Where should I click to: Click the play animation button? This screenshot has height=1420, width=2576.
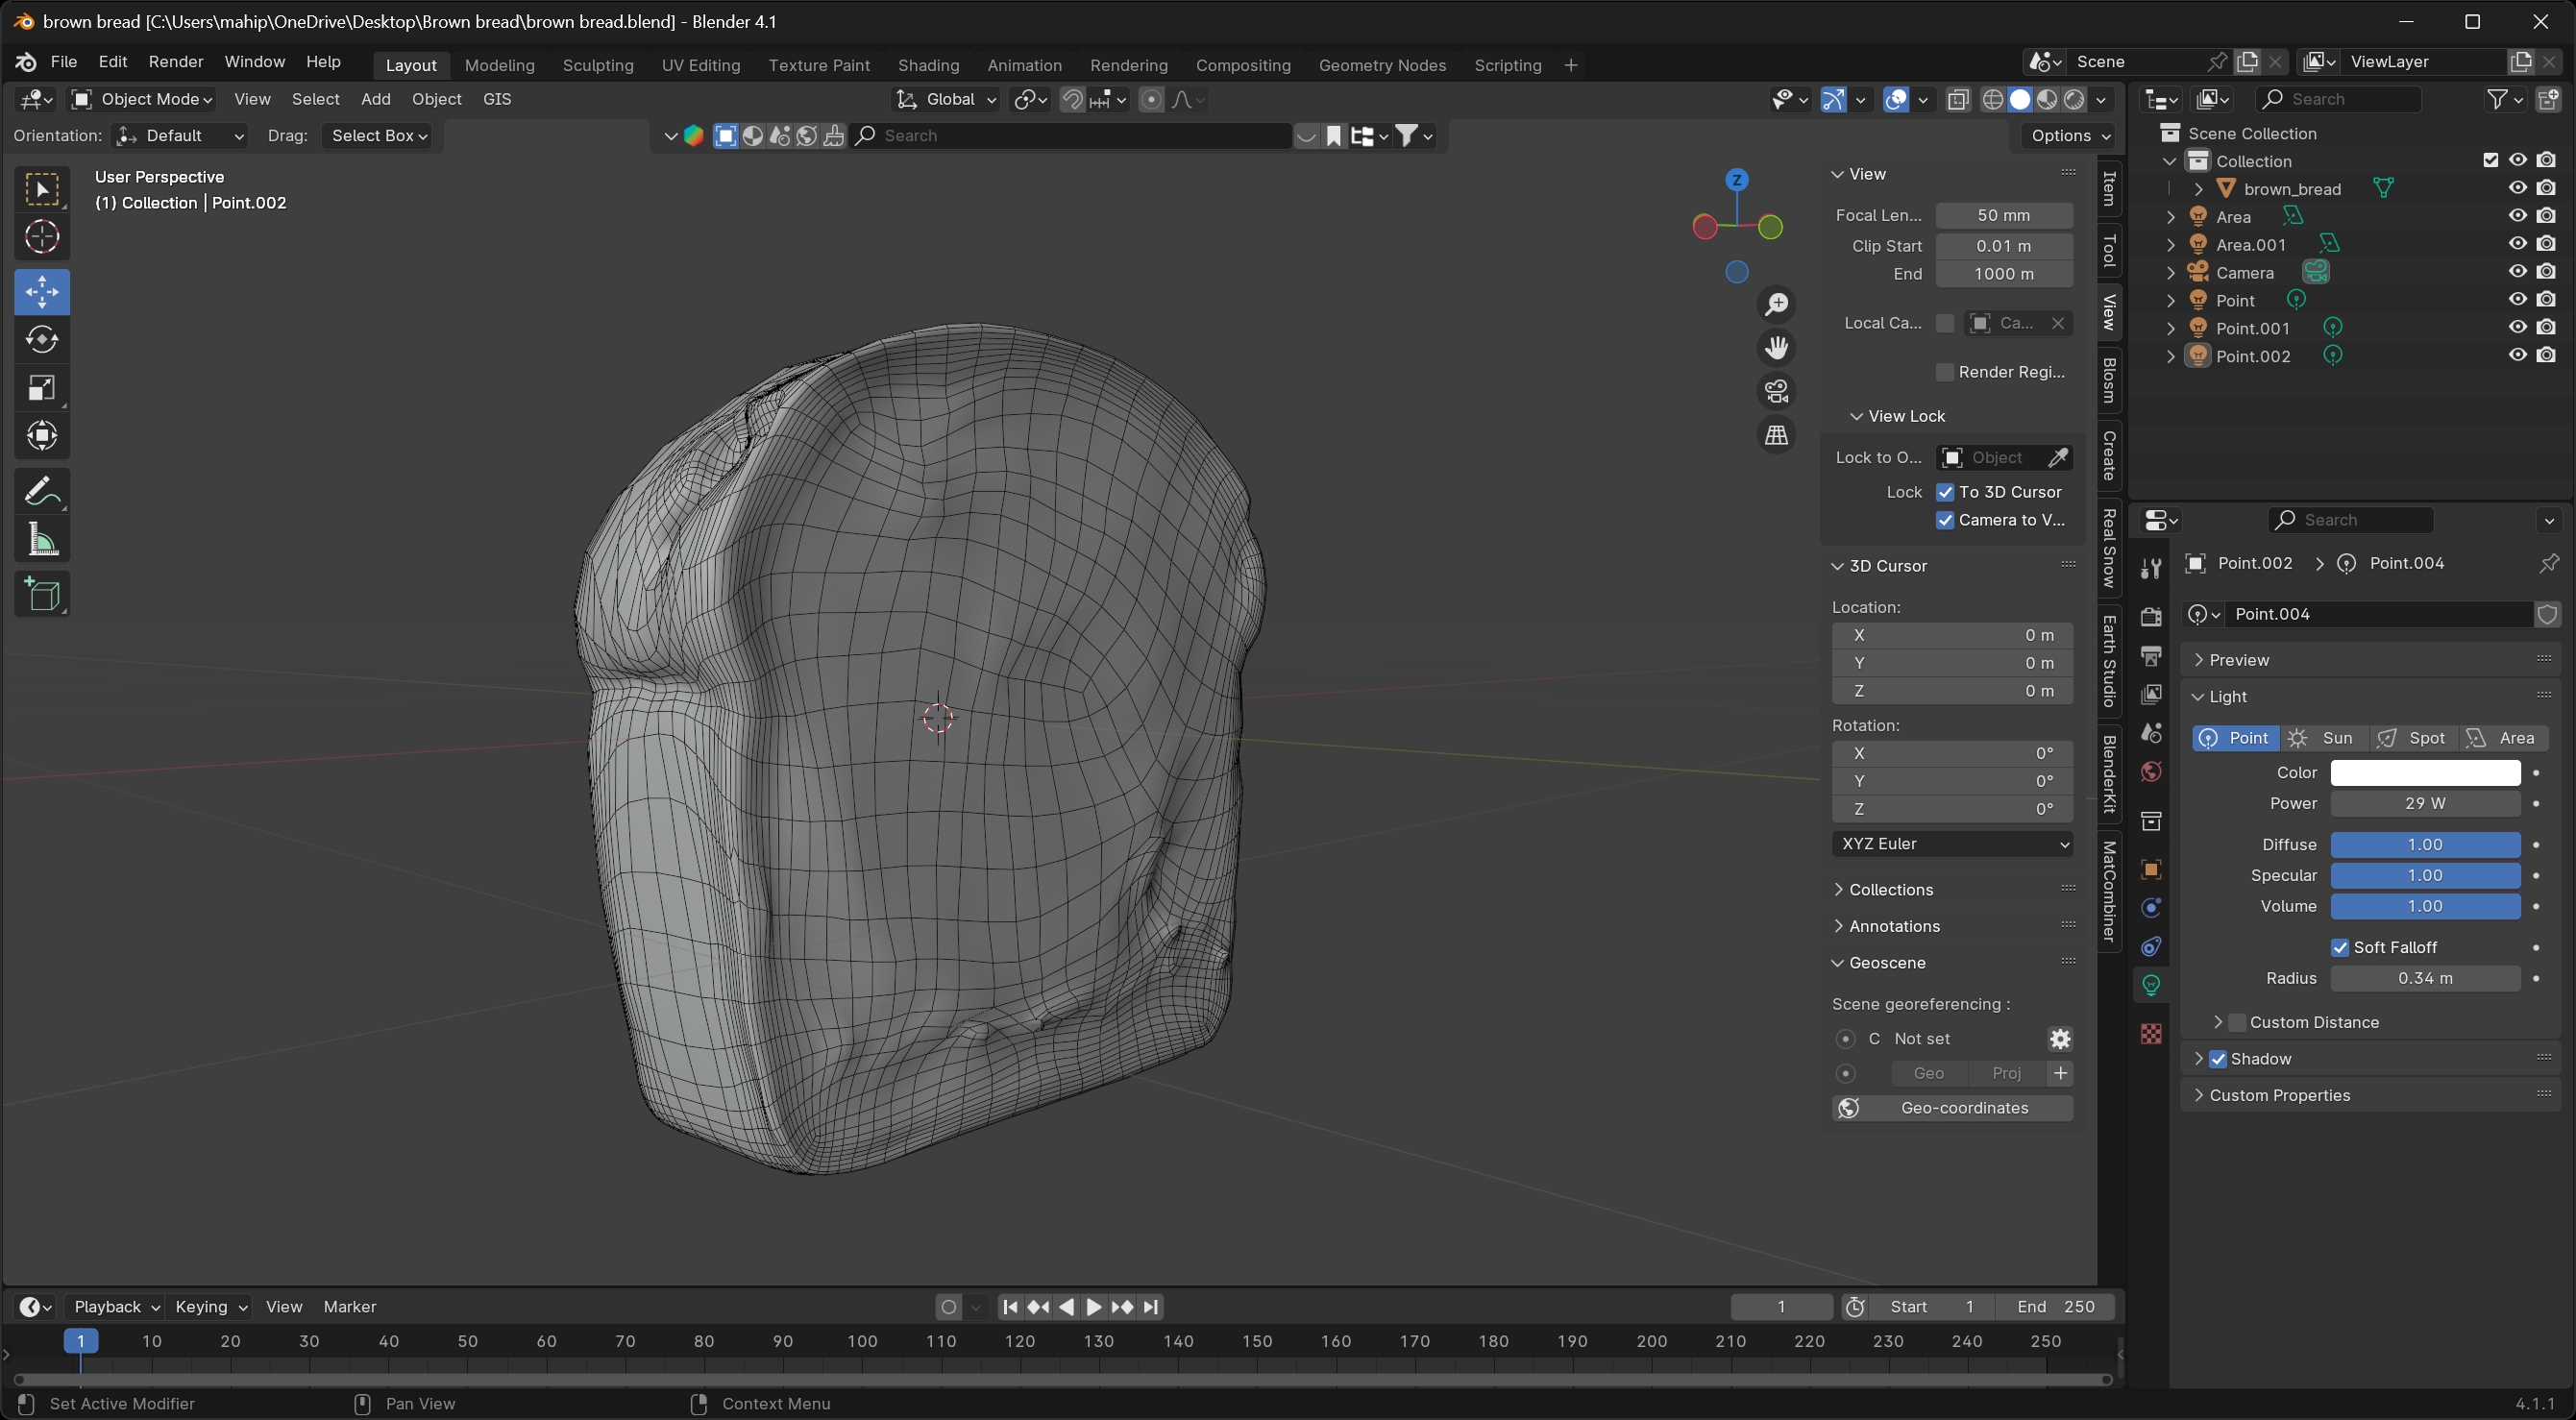[1093, 1307]
